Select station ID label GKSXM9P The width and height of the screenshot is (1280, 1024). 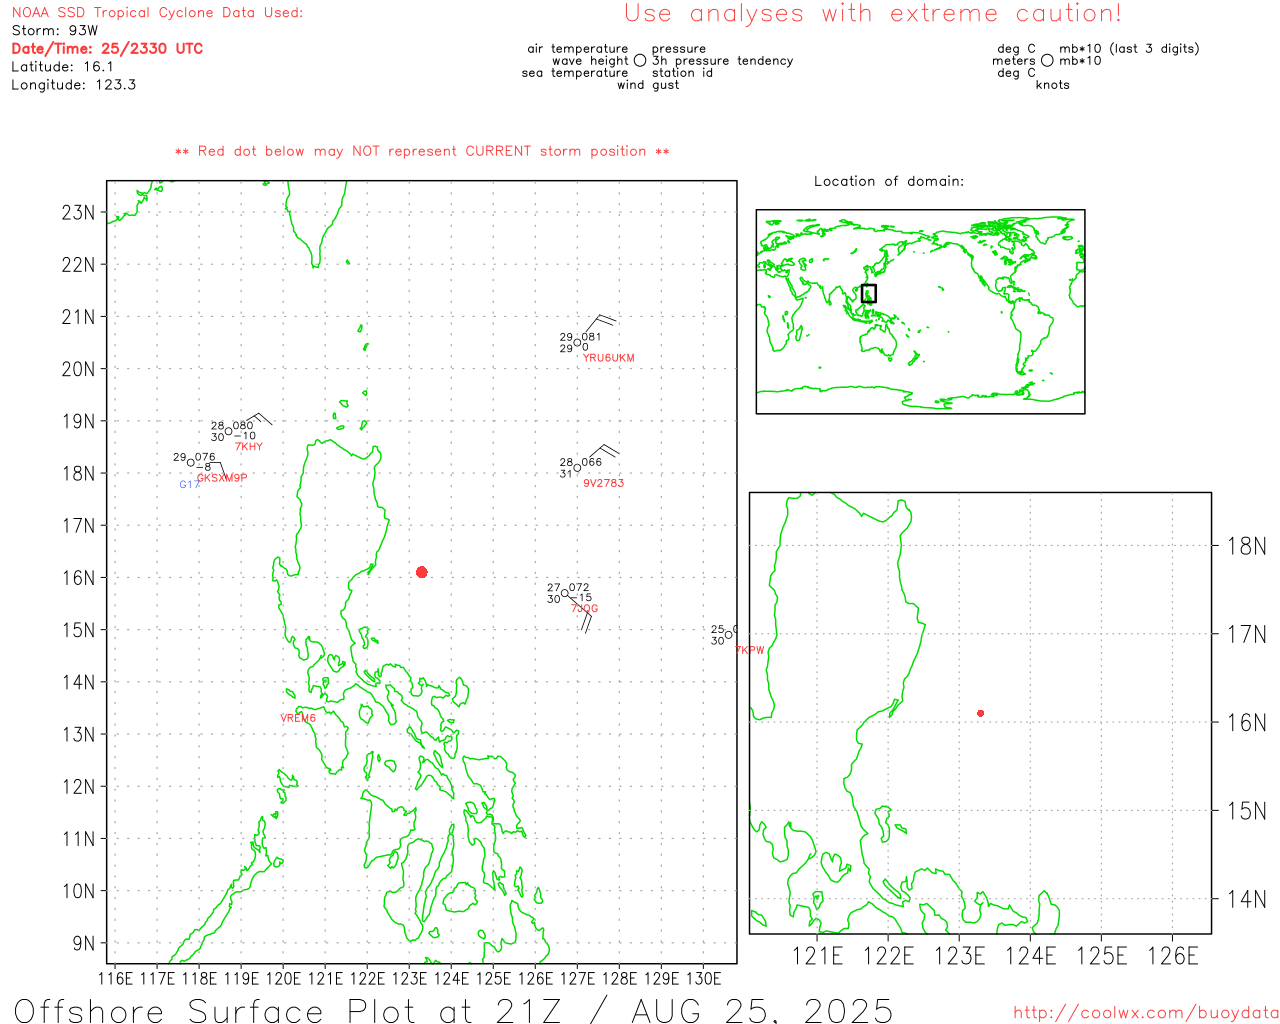tap(222, 478)
